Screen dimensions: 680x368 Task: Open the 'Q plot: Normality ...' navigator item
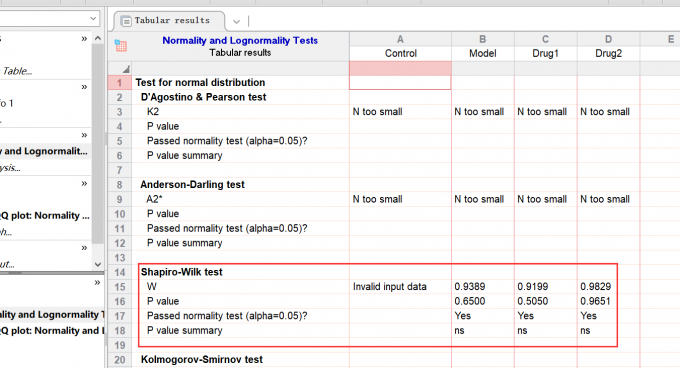[45, 215]
